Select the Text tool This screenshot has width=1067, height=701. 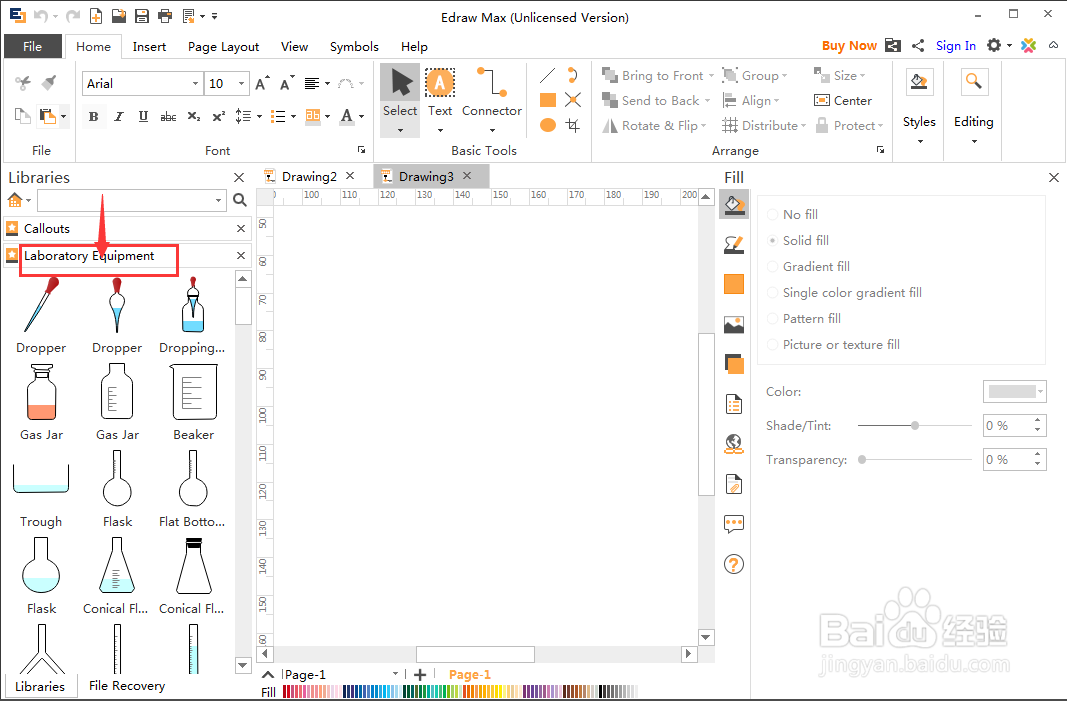(440, 93)
